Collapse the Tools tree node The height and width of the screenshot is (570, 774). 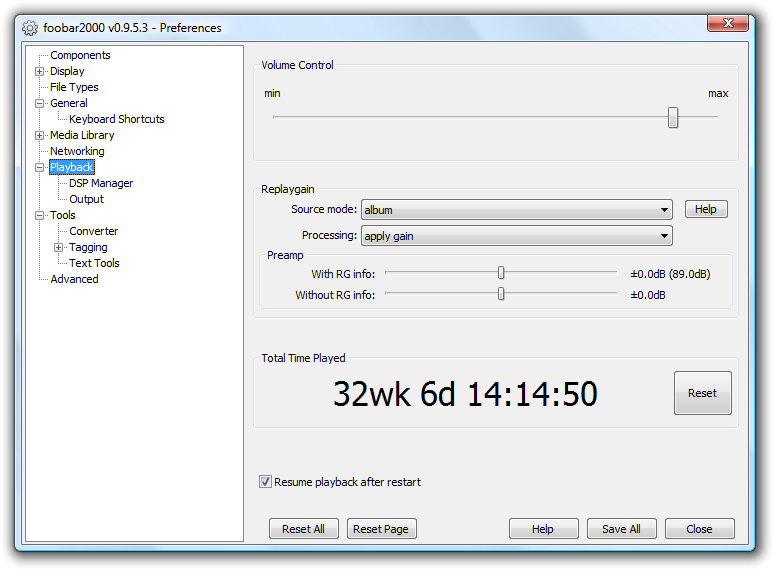pyautogui.click(x=40, y=215)
